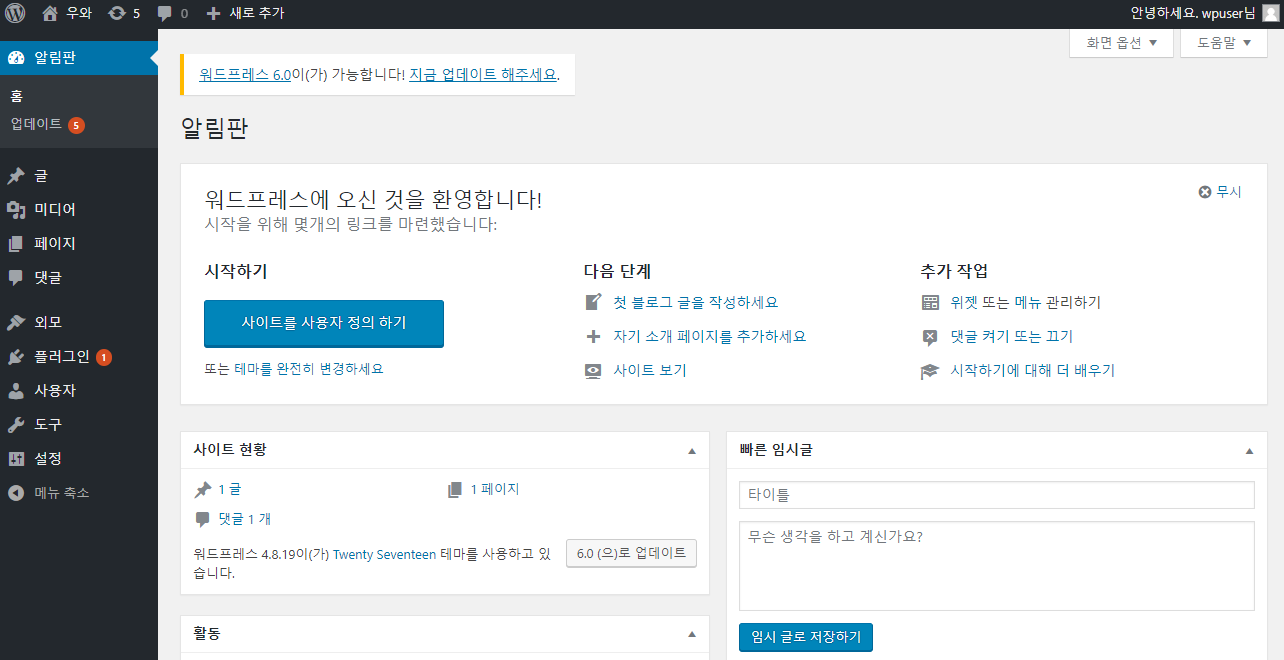Click plus icon beside 자기 소개 페이지를 추가하세요
1284x660 pixels.
[594, 336]
